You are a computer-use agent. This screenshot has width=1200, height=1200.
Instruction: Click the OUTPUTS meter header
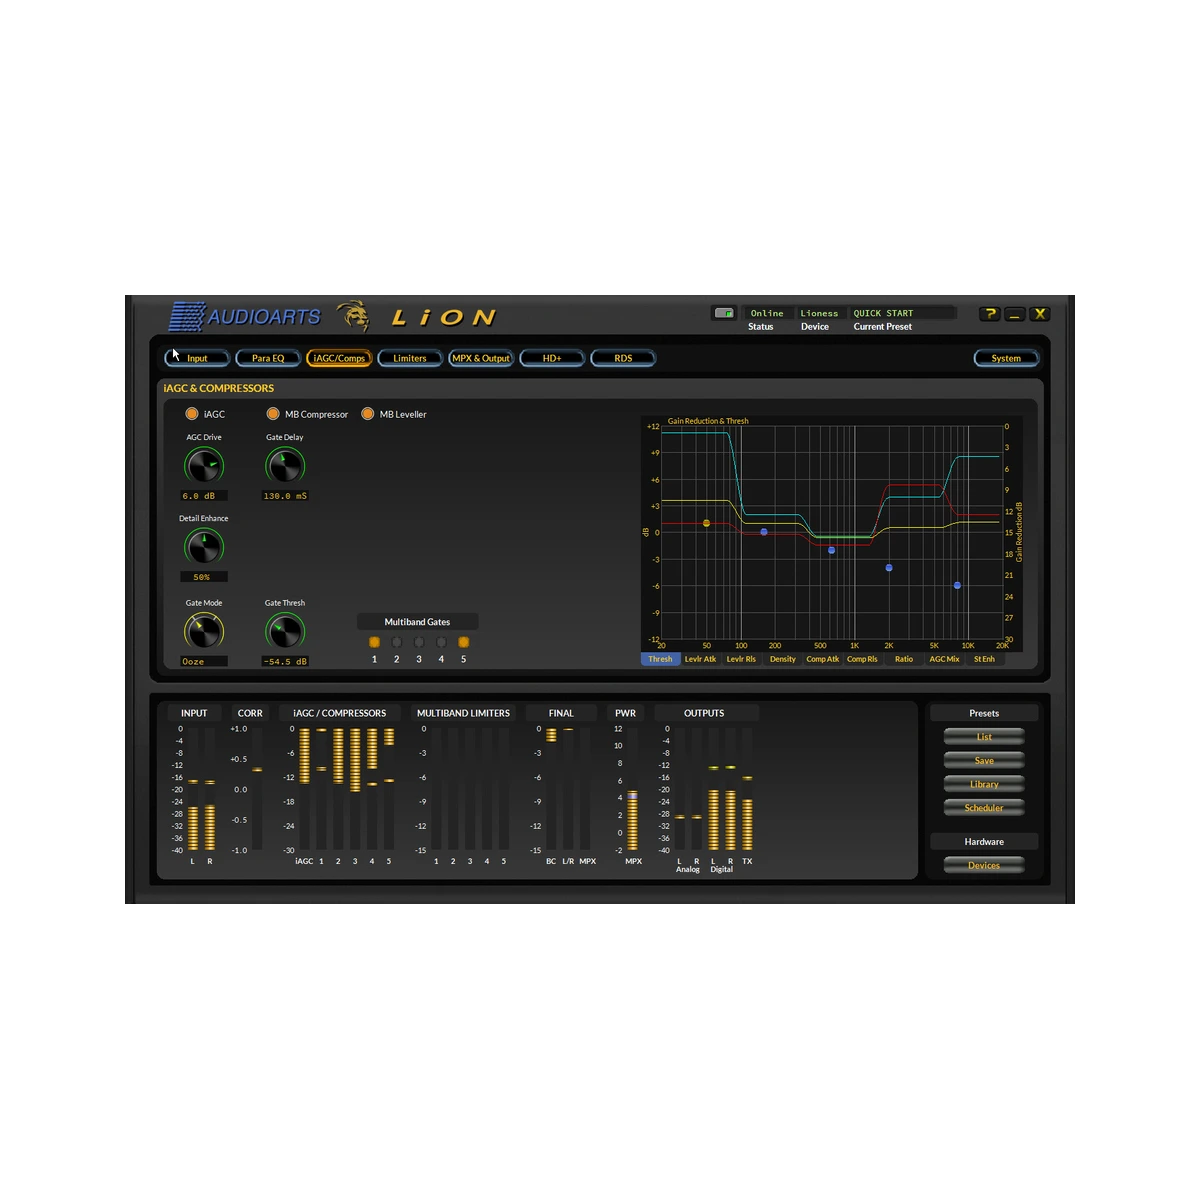click(707, 713)
